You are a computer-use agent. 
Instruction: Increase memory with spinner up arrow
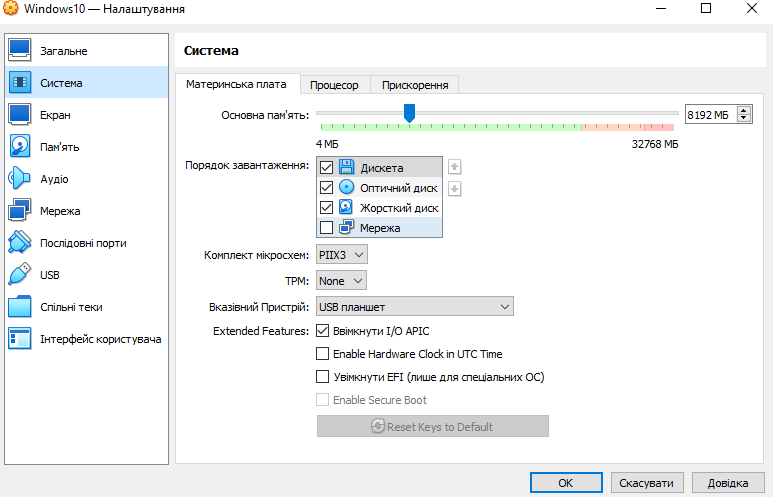pyautogui.click(x=744, y=110)
